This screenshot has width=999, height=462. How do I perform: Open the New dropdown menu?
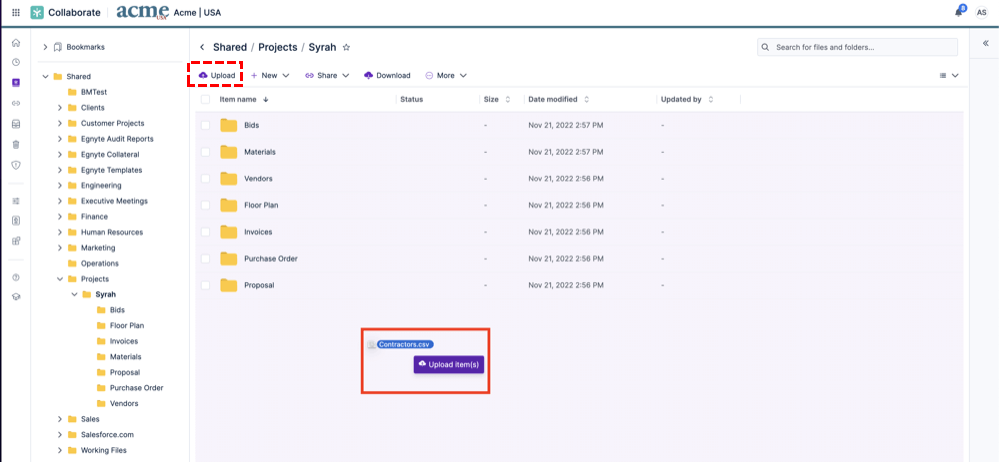coord(270,75)
